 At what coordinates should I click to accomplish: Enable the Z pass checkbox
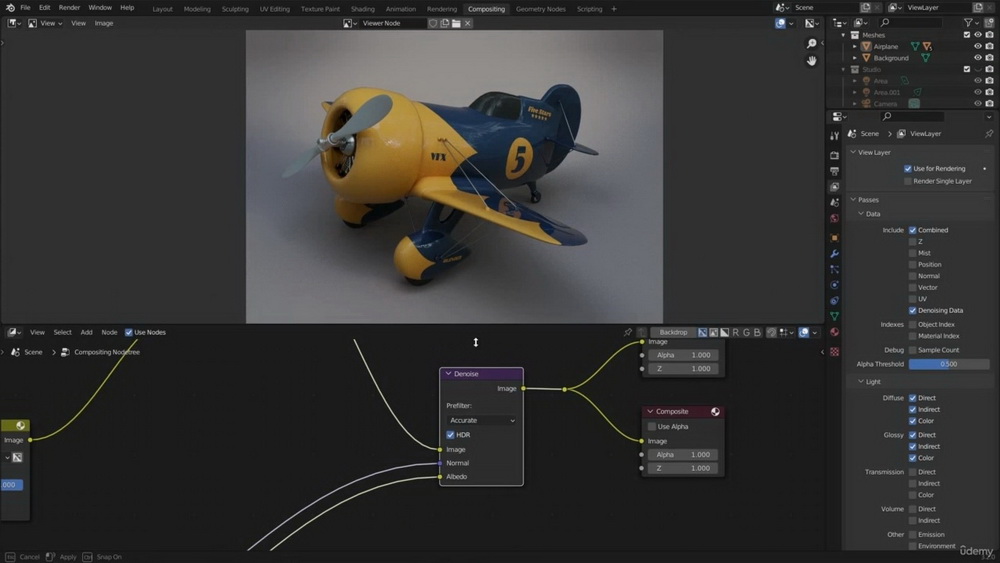[x=913, y=242]
